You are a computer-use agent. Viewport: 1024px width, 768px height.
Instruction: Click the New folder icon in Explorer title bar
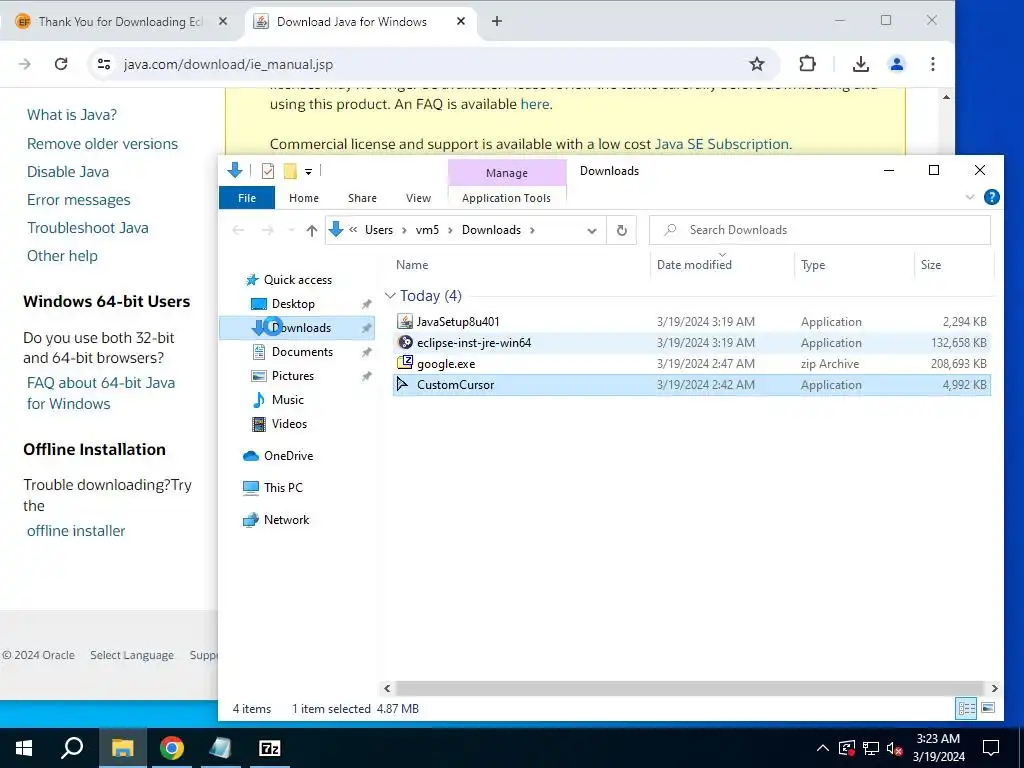[290, 171]
